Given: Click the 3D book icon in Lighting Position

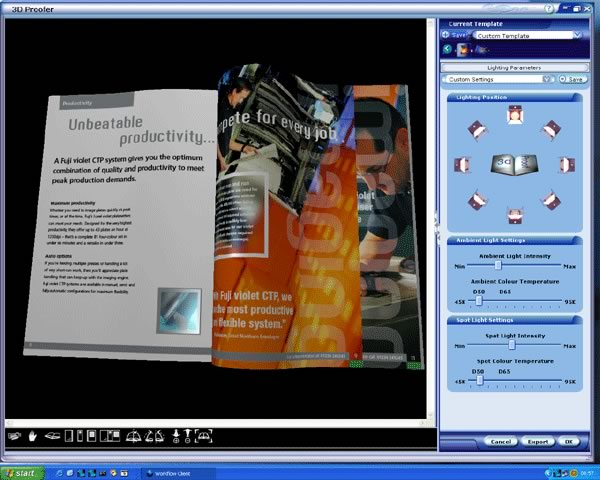Looking at the screenshot, I should click(515, 165).
